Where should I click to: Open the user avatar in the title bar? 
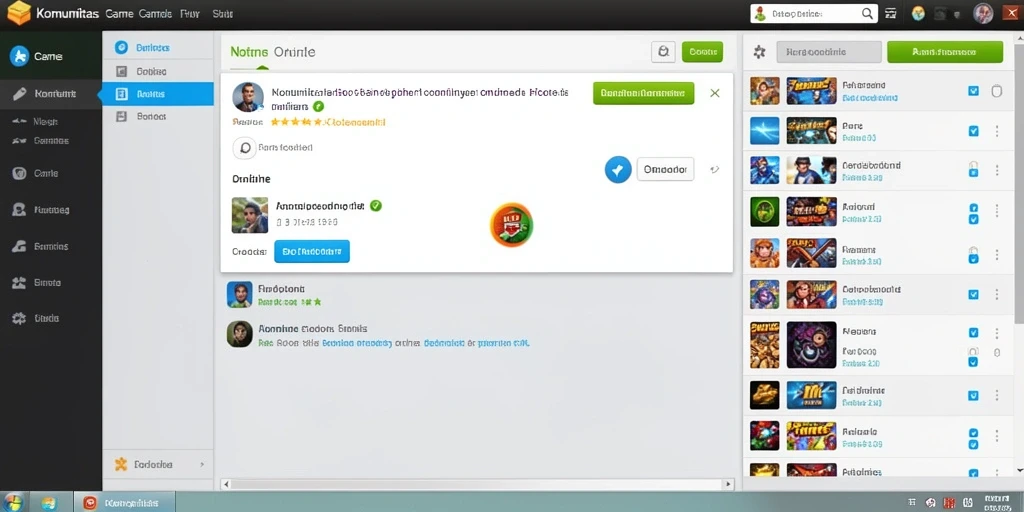click(x=983, y=13)
